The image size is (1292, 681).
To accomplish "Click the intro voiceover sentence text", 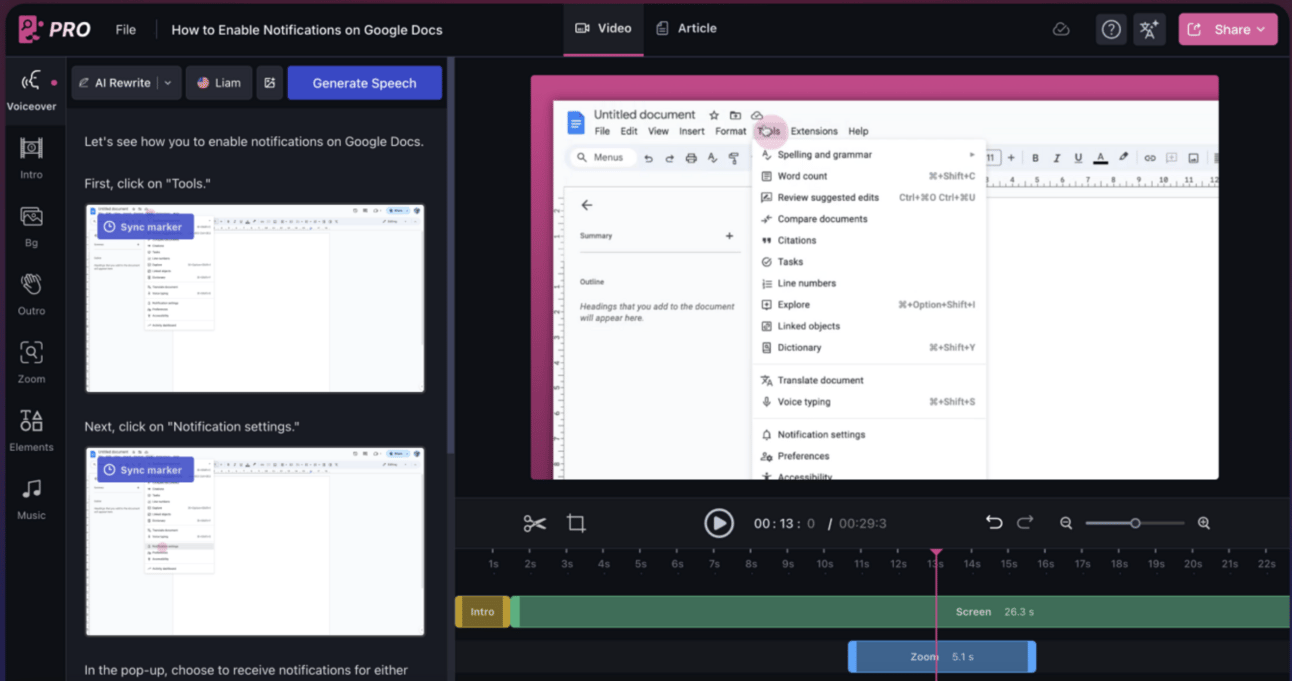I will (x=254, y=141).
